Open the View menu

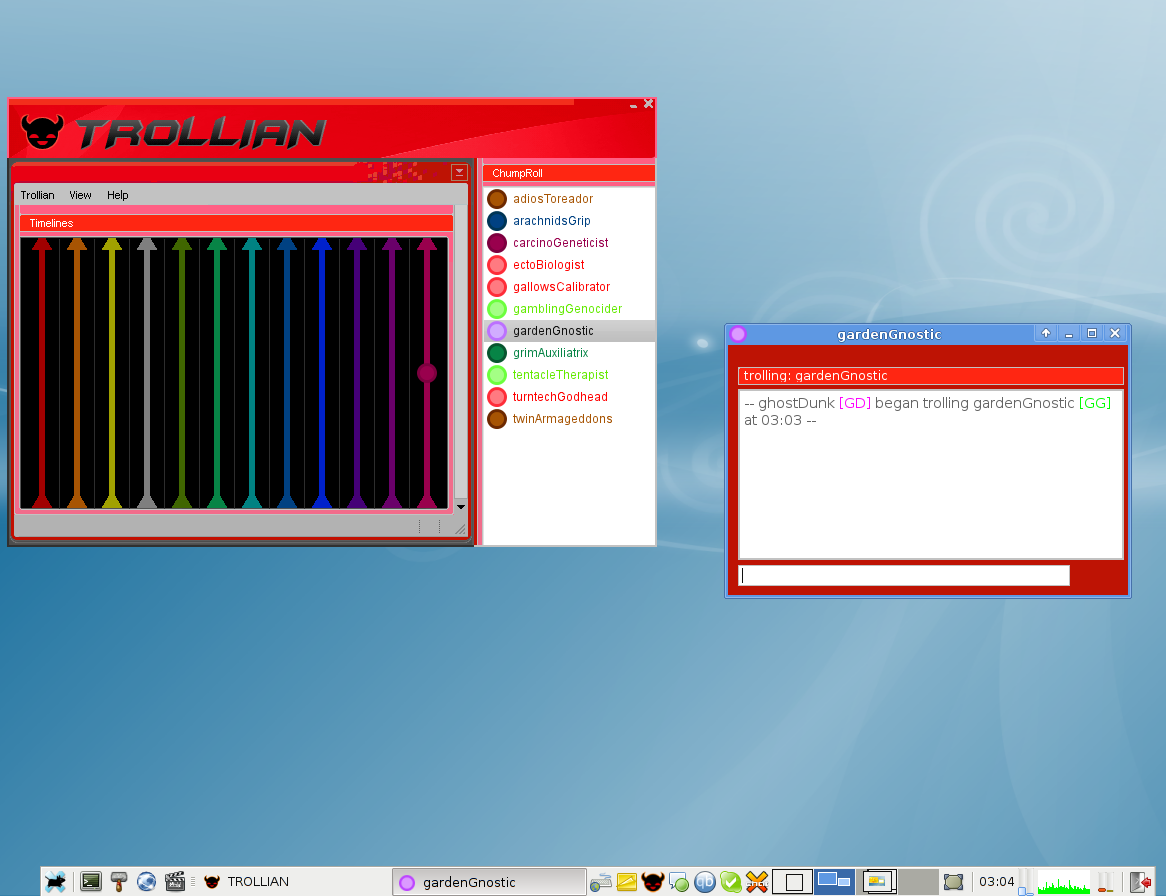tap(80, 195)
